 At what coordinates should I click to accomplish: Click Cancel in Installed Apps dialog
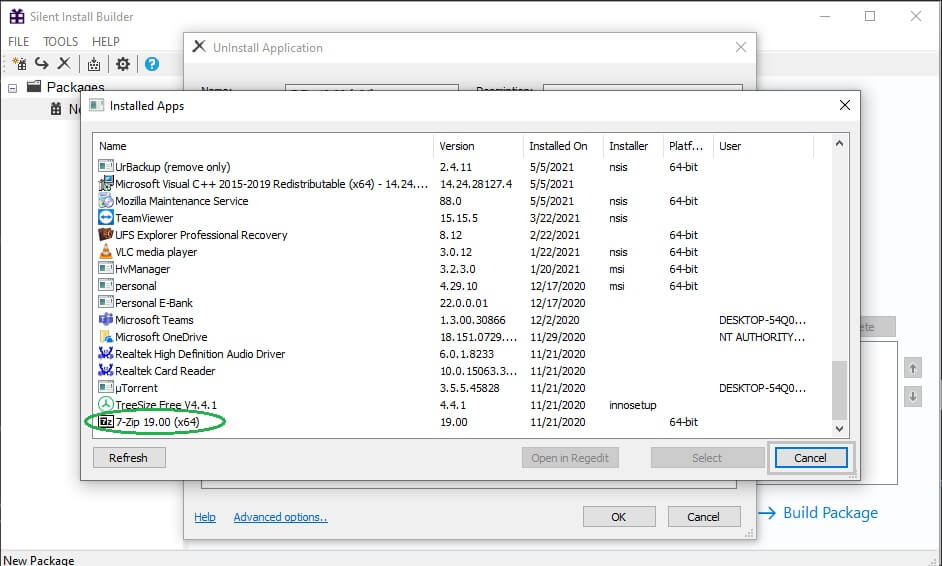(810, 458)
